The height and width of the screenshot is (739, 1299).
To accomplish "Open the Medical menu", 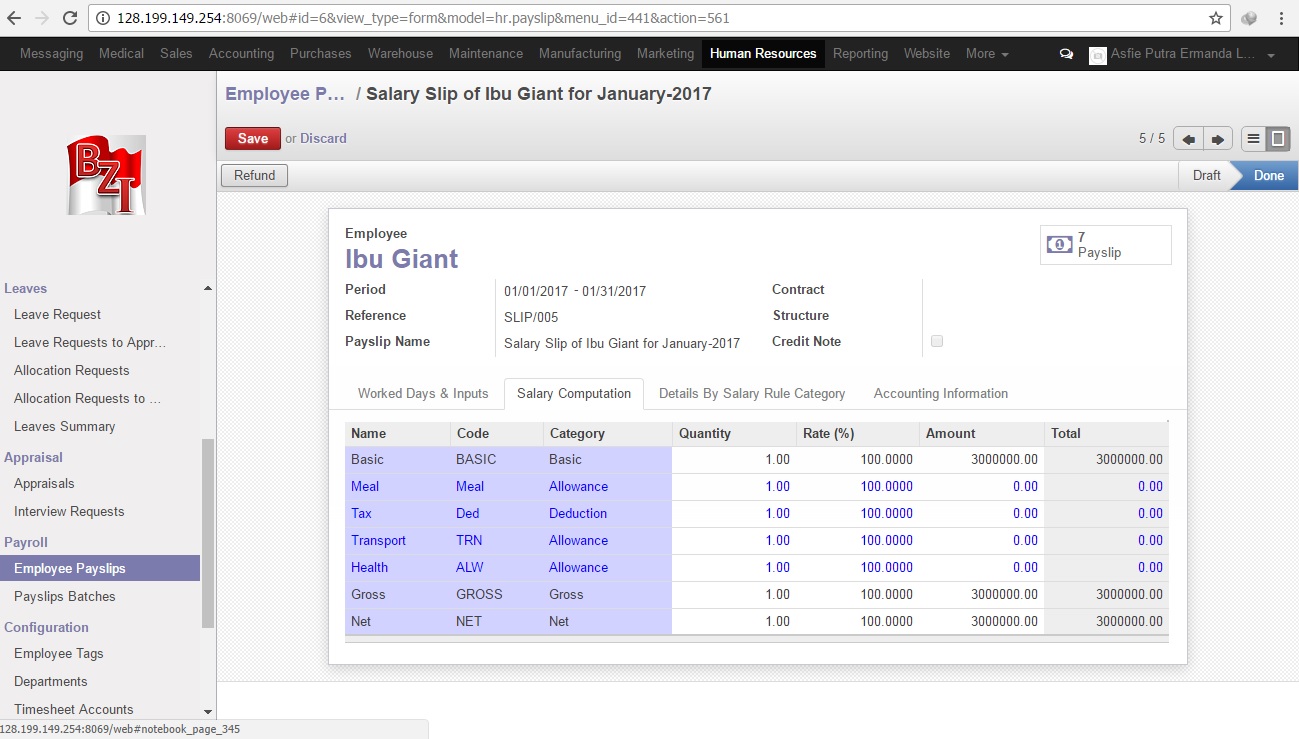I will tap(121, 54).
